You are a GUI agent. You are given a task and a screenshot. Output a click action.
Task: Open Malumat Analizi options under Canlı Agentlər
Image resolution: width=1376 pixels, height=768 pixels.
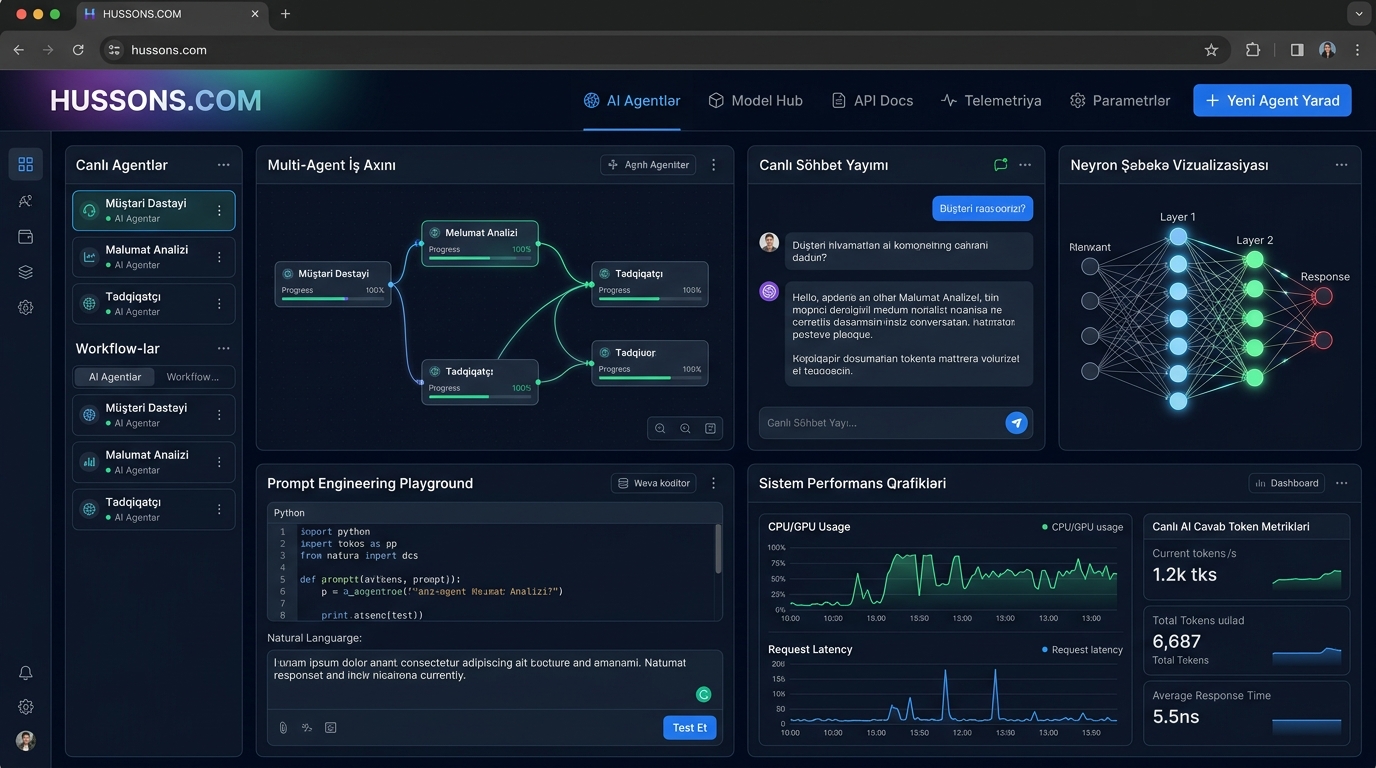pyautogui.click(x=219, y=258)
